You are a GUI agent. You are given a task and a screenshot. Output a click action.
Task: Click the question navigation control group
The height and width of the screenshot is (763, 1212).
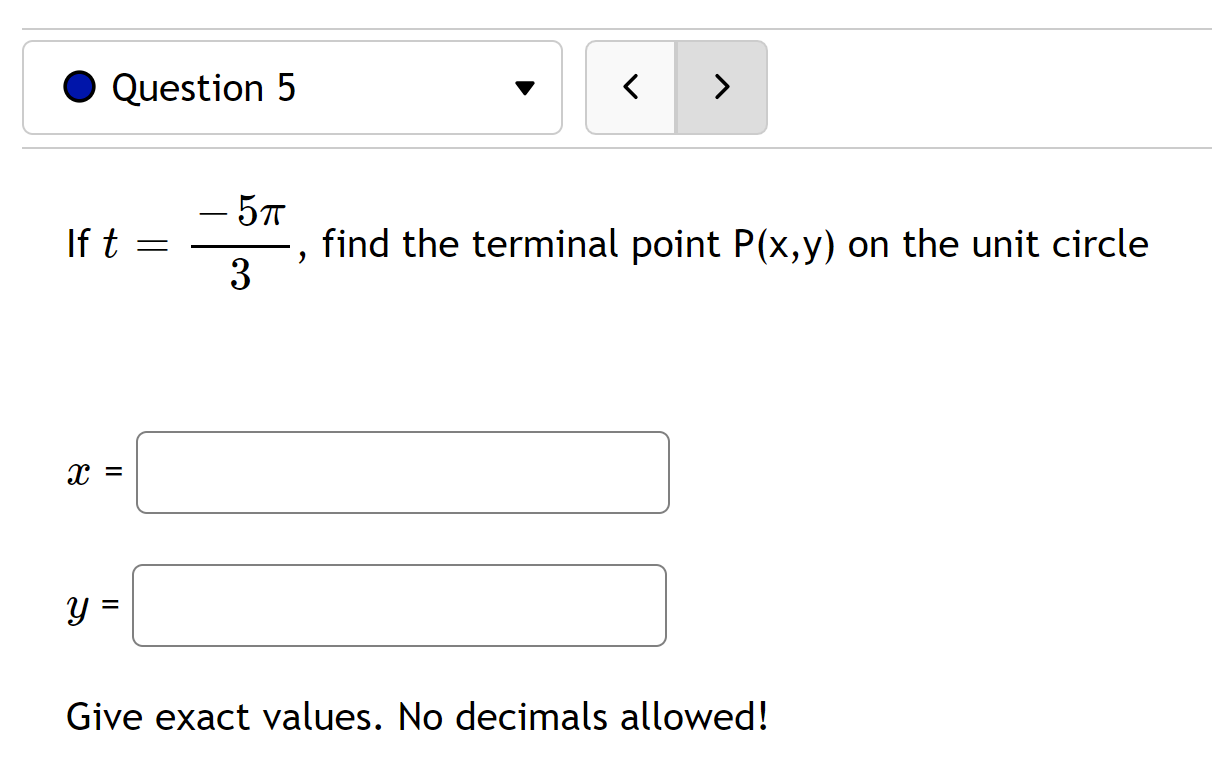(676, 88)
